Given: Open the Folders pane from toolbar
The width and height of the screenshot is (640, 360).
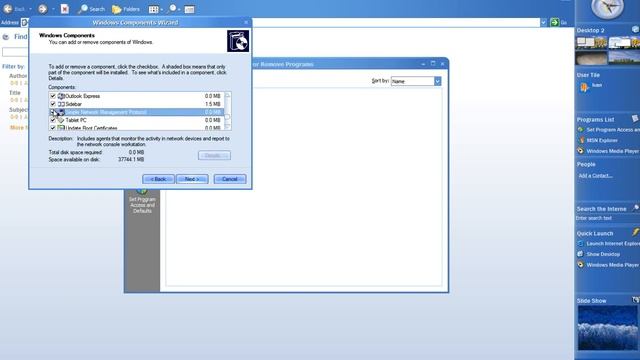Looking at the screenshot, I should click(x=126, y=9).
